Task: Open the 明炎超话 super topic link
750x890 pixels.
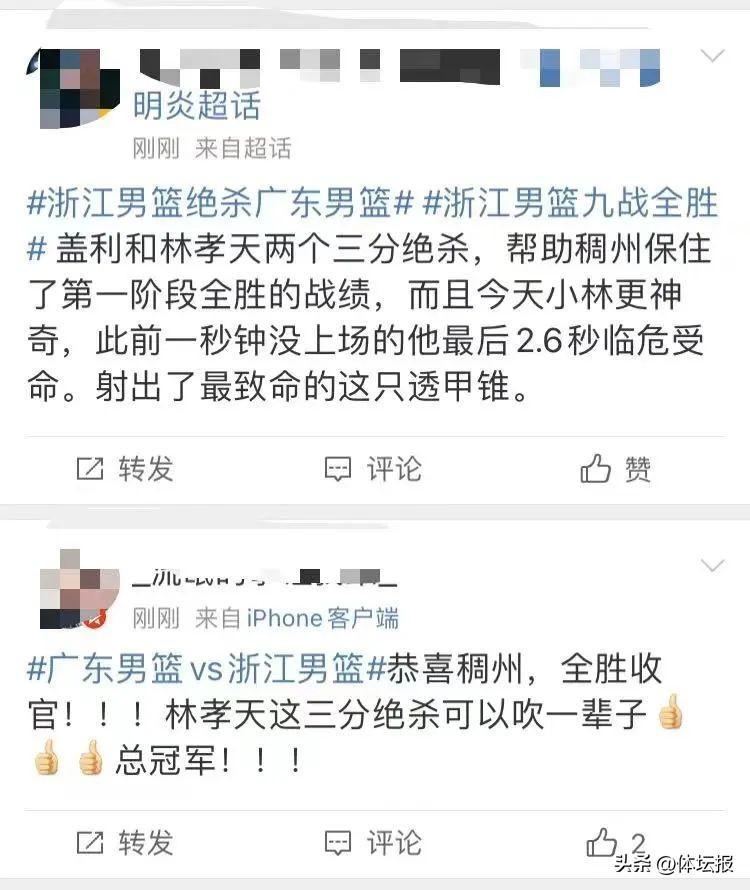Action: pos(196,106)
